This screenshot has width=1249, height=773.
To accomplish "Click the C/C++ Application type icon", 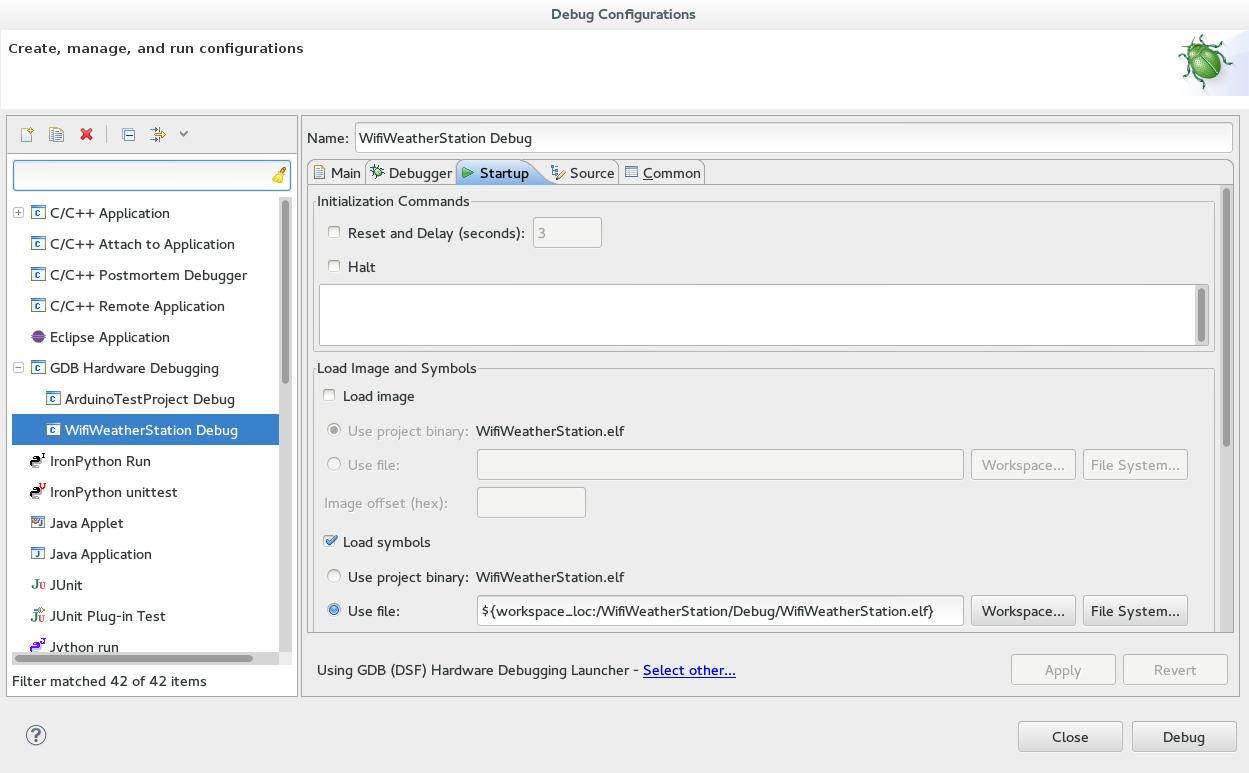I will 38,213.
